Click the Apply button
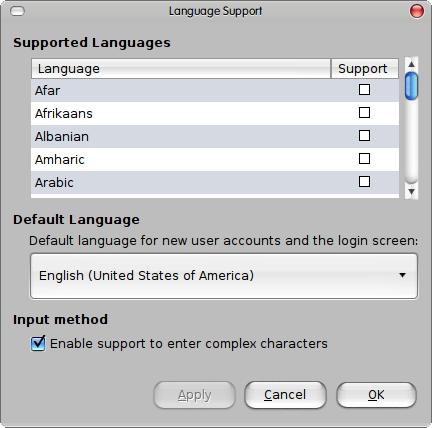The width and height of the screenshot is (432, 428). (x=195, y=395)
